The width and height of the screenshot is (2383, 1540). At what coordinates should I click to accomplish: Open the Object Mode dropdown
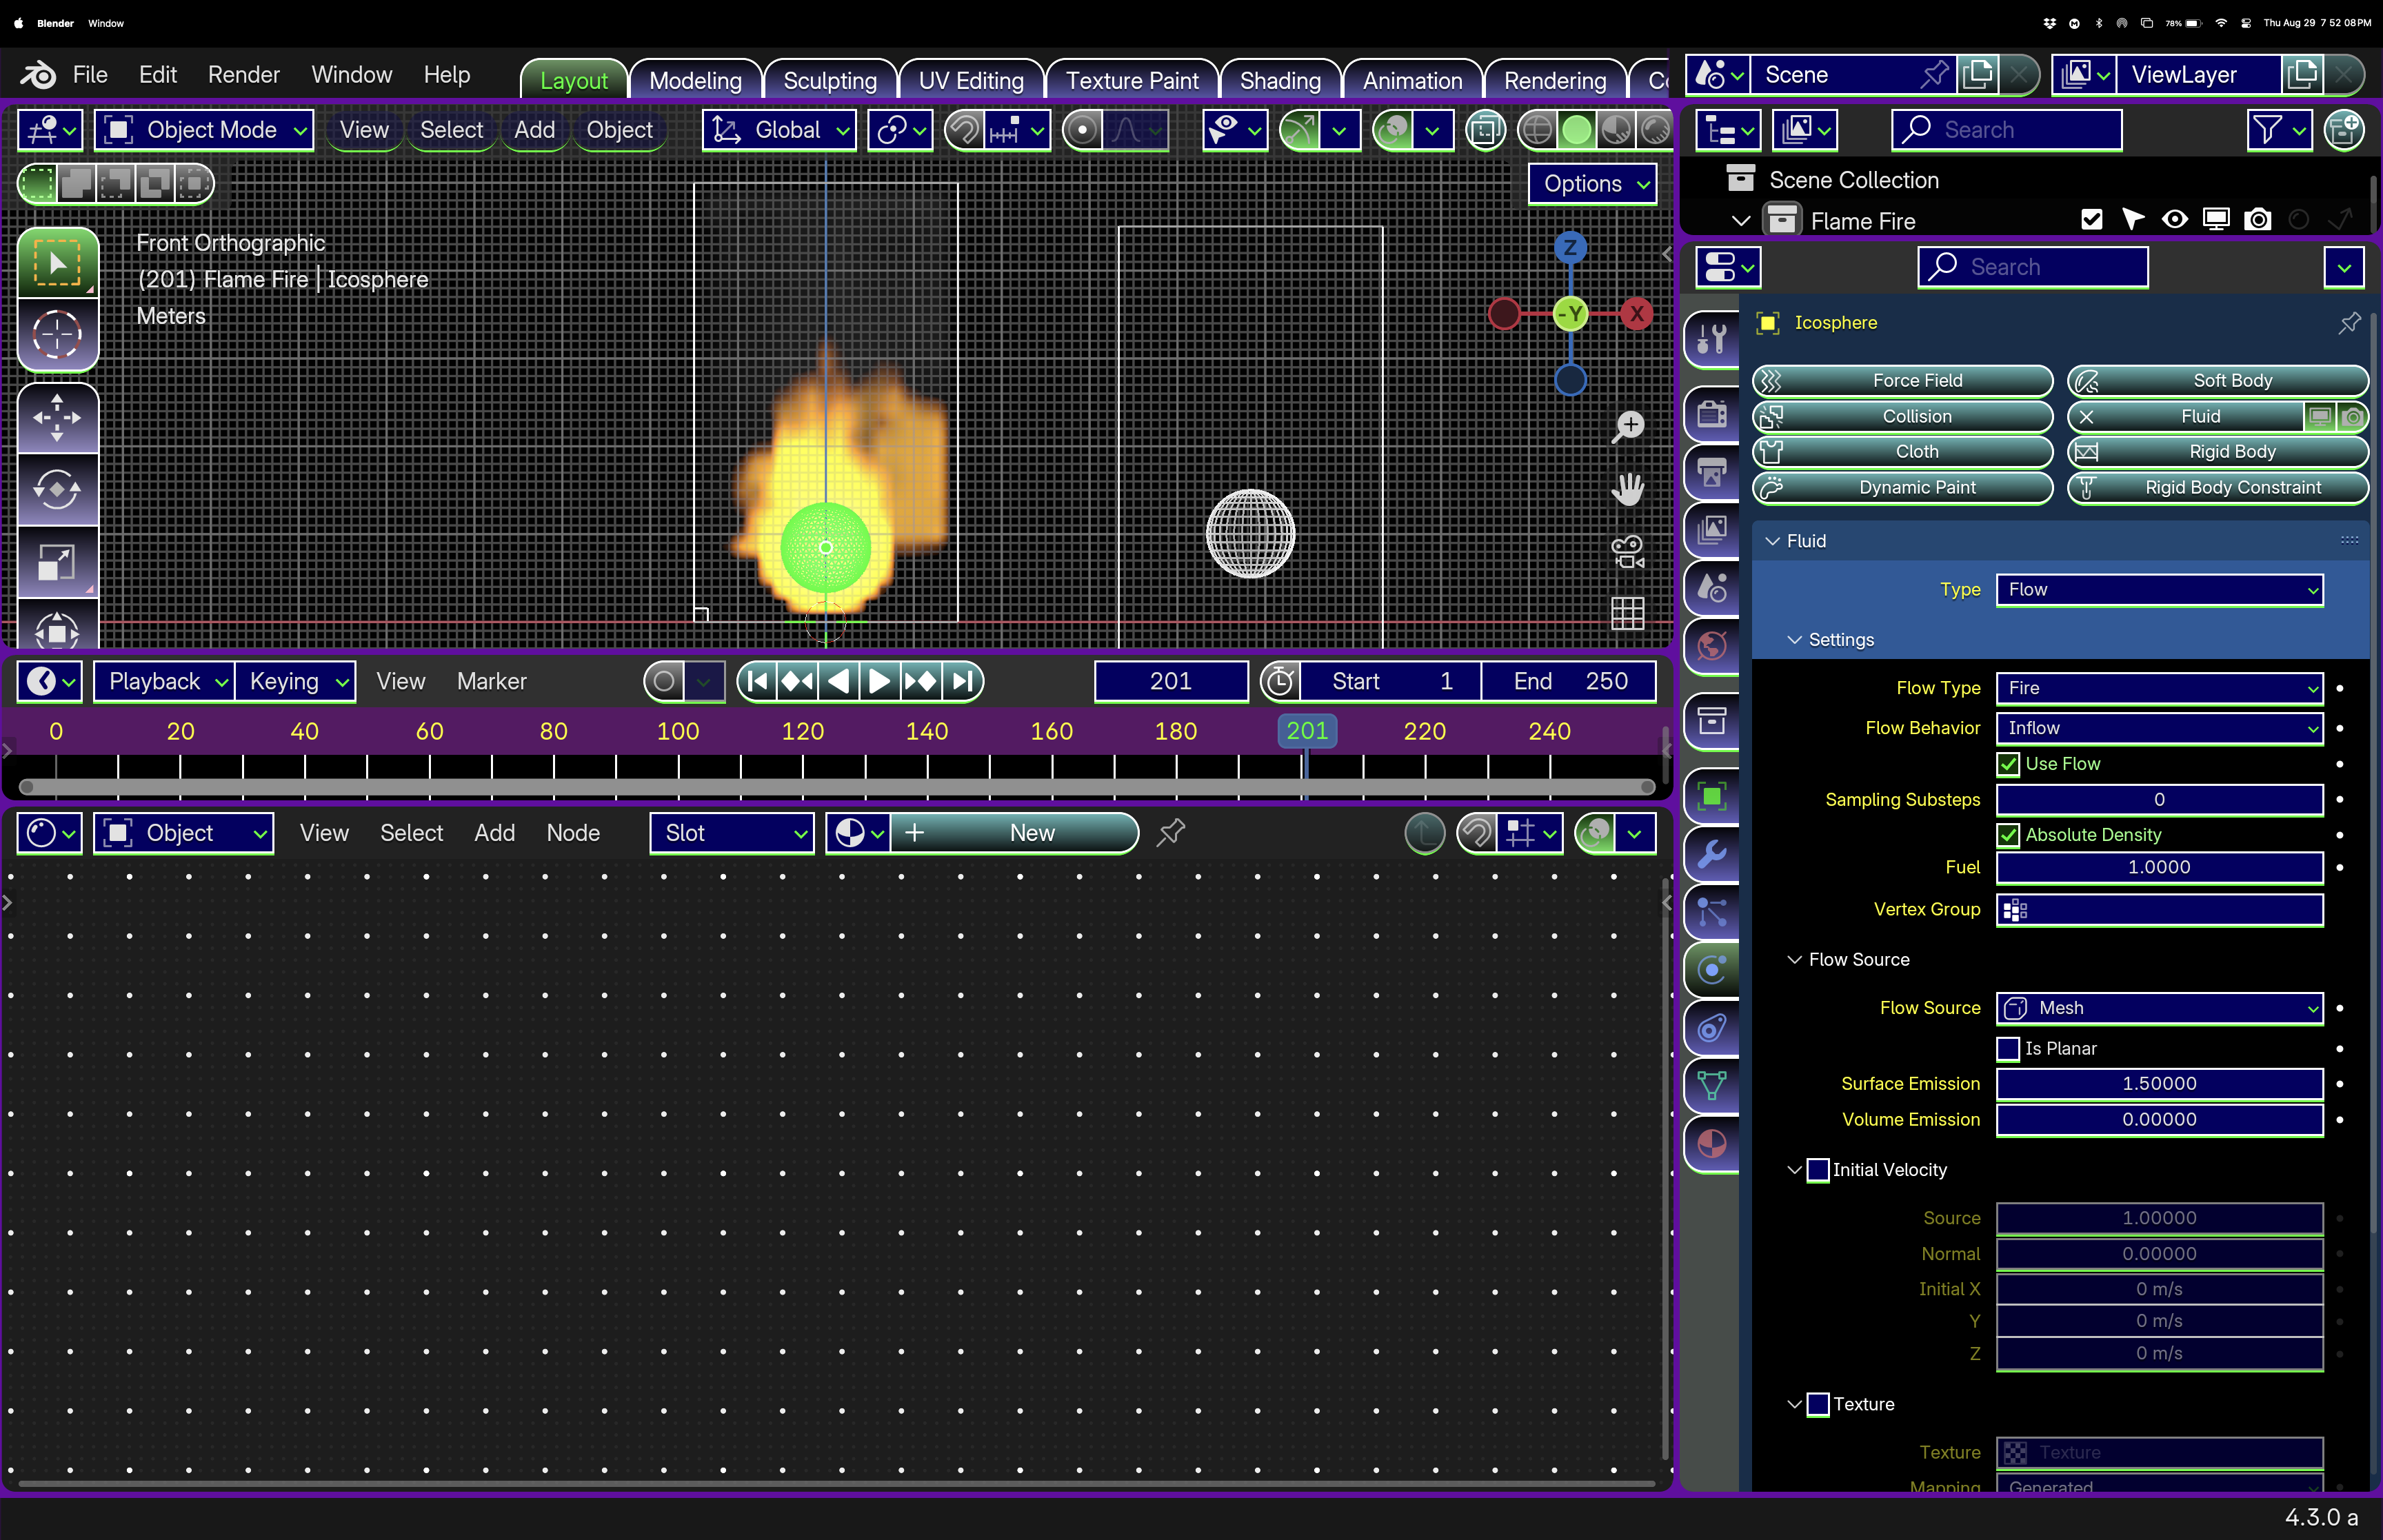click(205, 130)
